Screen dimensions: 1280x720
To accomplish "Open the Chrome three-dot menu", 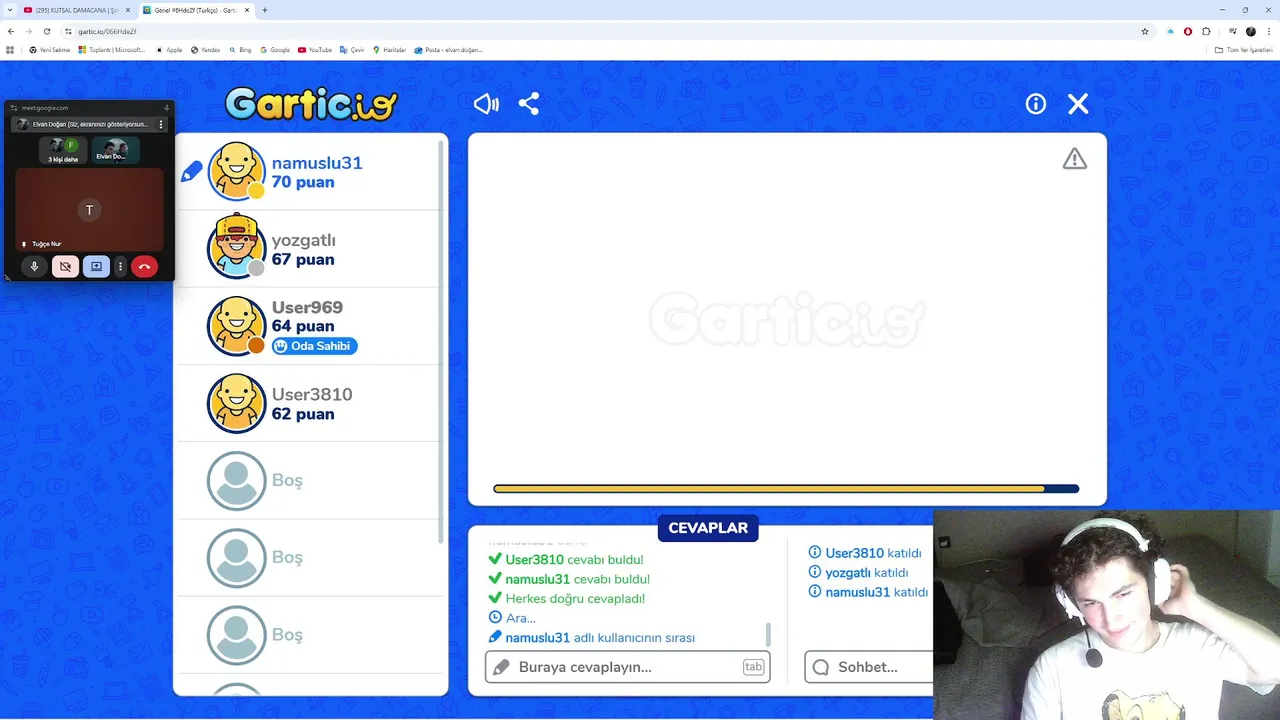I will (x=1269, y=31).
